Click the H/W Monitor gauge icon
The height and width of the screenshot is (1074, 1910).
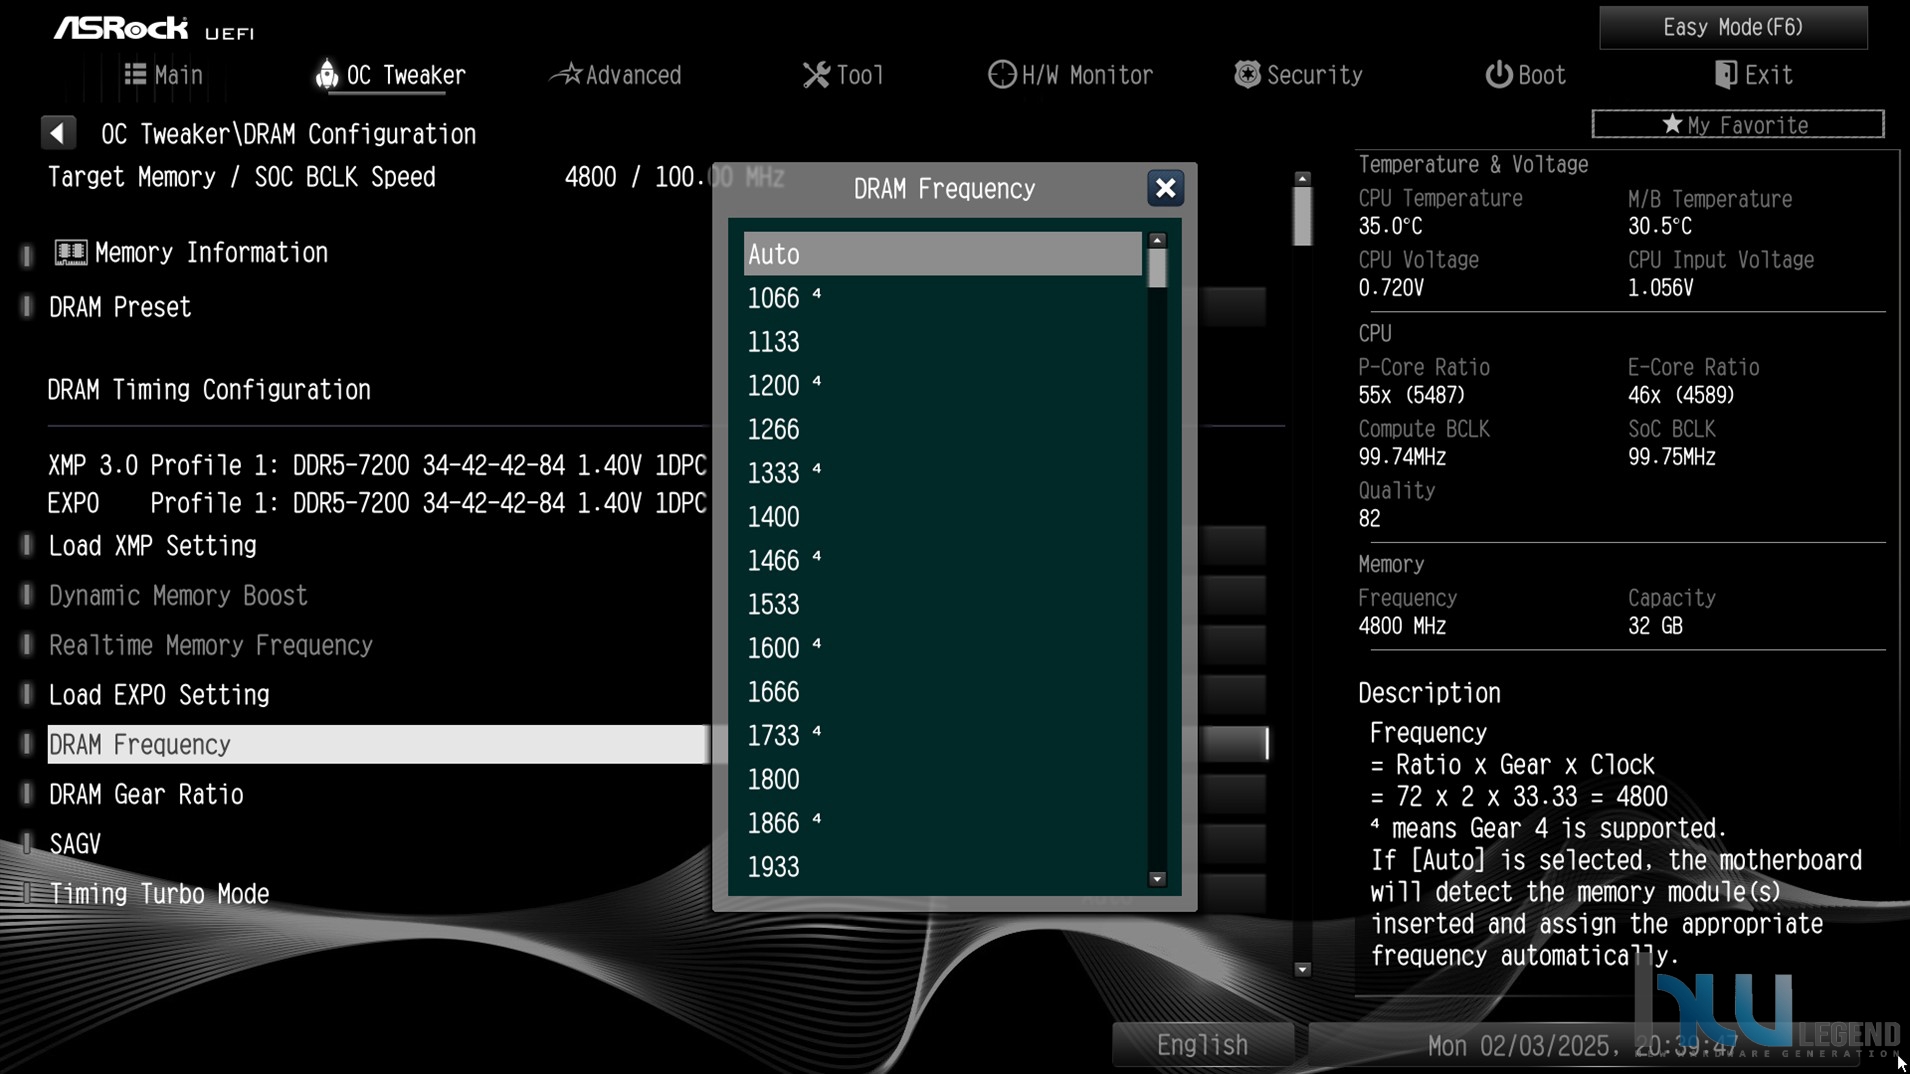click(x=1001, y=75)
